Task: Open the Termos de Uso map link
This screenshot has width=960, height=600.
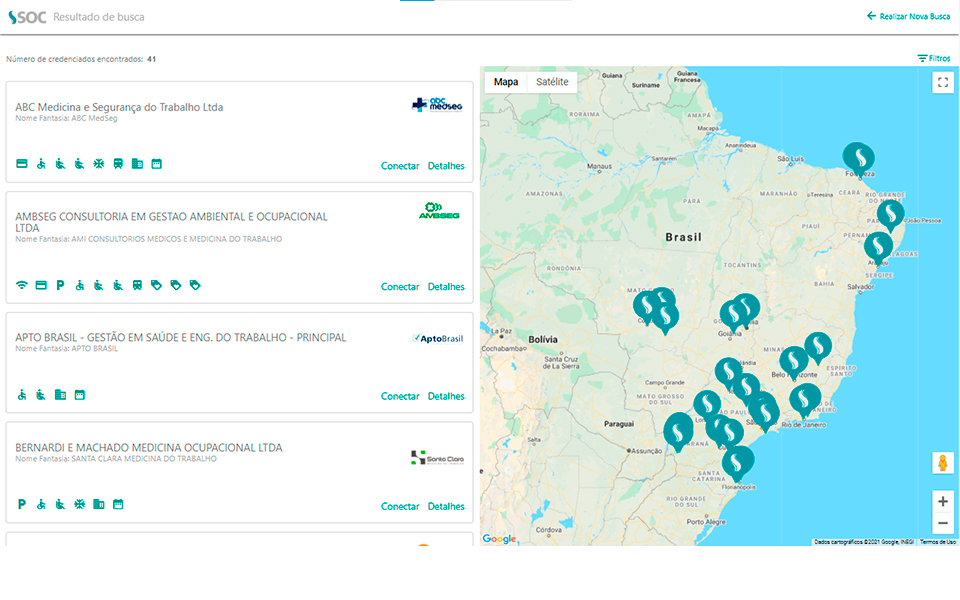Action: coord(937,542)
